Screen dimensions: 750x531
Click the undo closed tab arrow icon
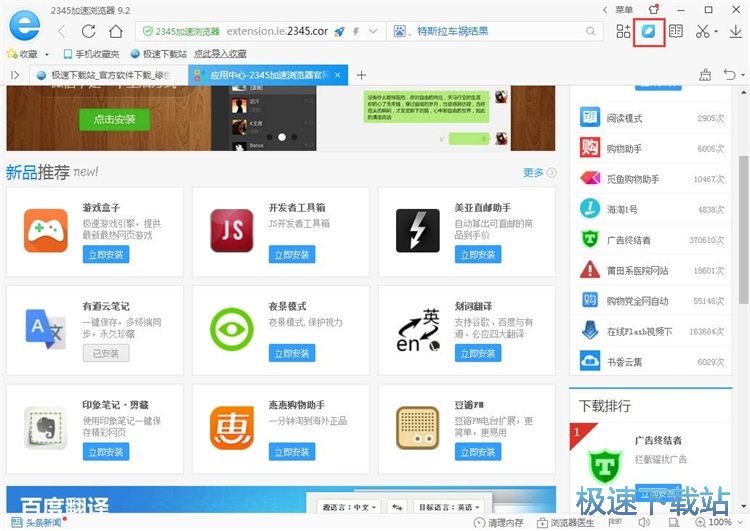(x=729, y=75)
